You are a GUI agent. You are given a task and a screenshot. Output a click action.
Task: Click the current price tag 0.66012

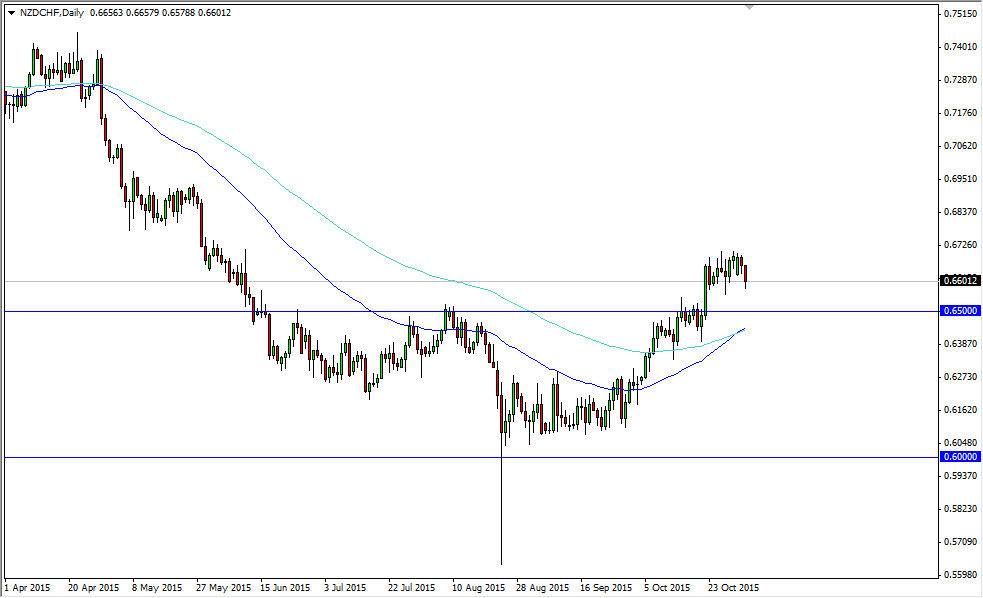point(960,281)
